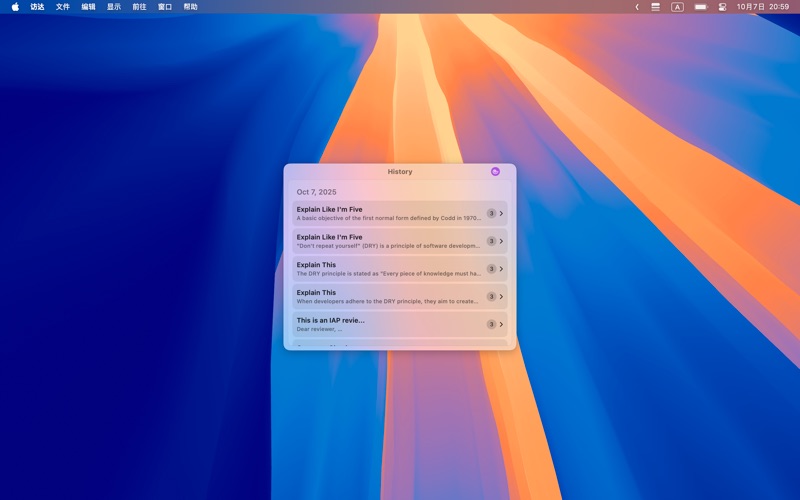
Task: Click the left chevron in menu bar
Action: (637, 7)
